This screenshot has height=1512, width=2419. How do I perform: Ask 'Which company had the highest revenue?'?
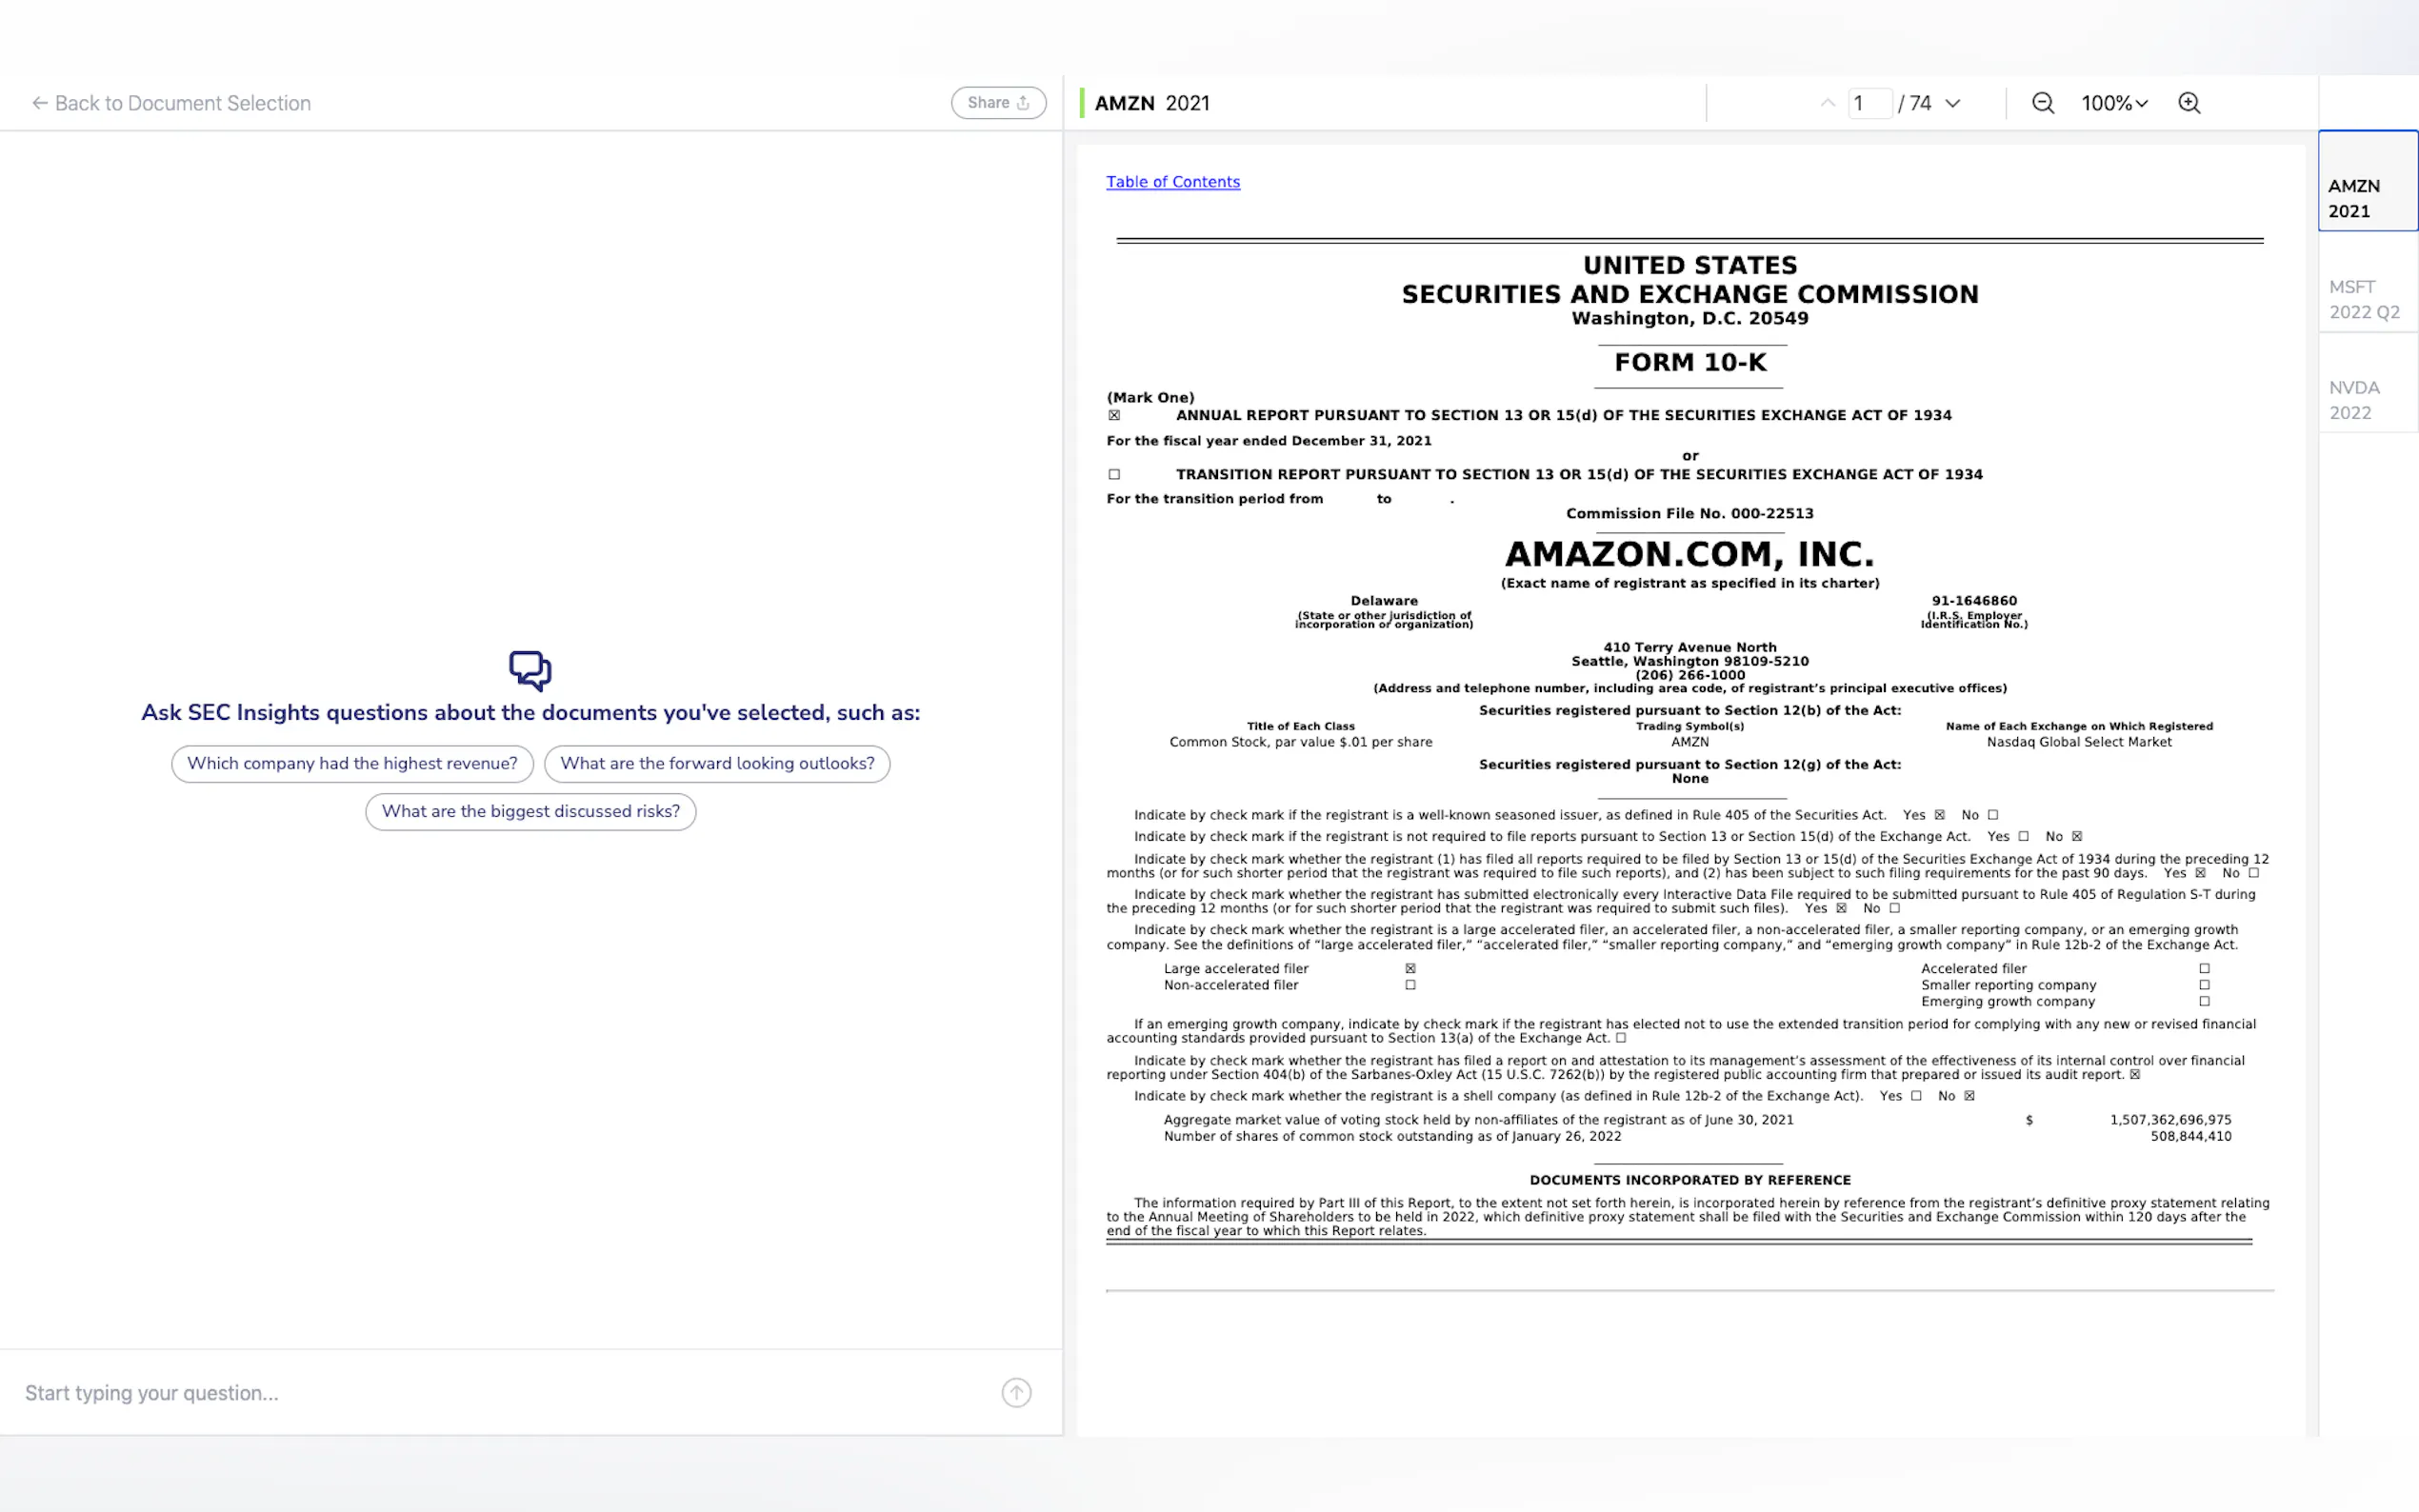tap(352, 763)
